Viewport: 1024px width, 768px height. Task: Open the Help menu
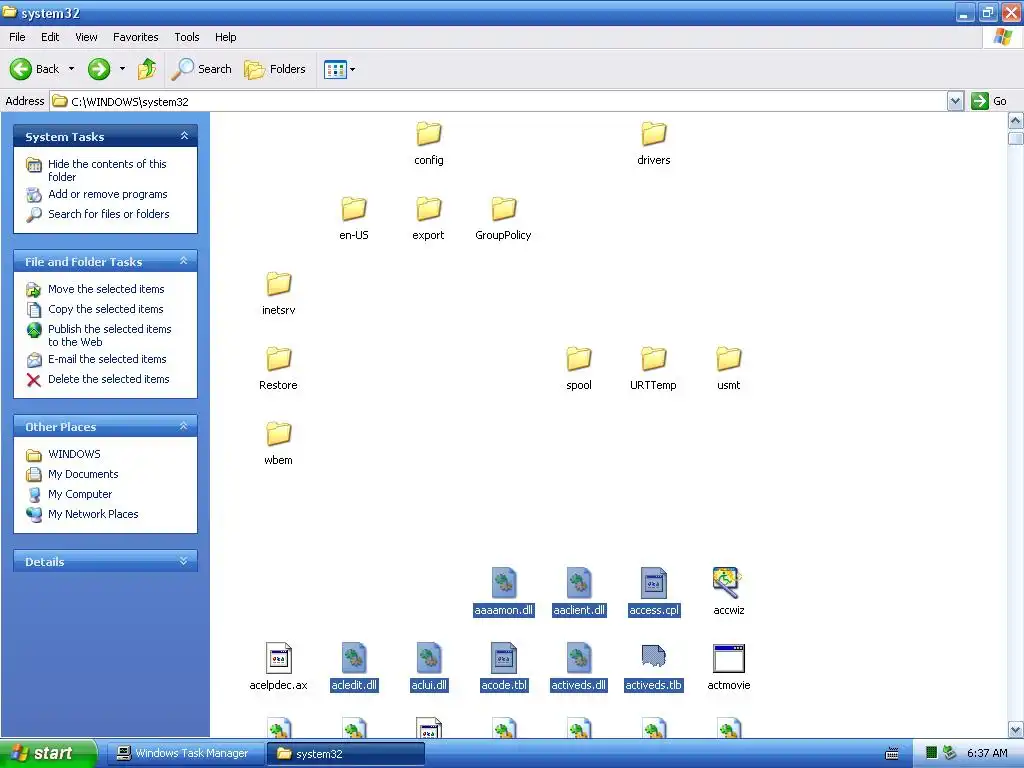pos(225,37)
